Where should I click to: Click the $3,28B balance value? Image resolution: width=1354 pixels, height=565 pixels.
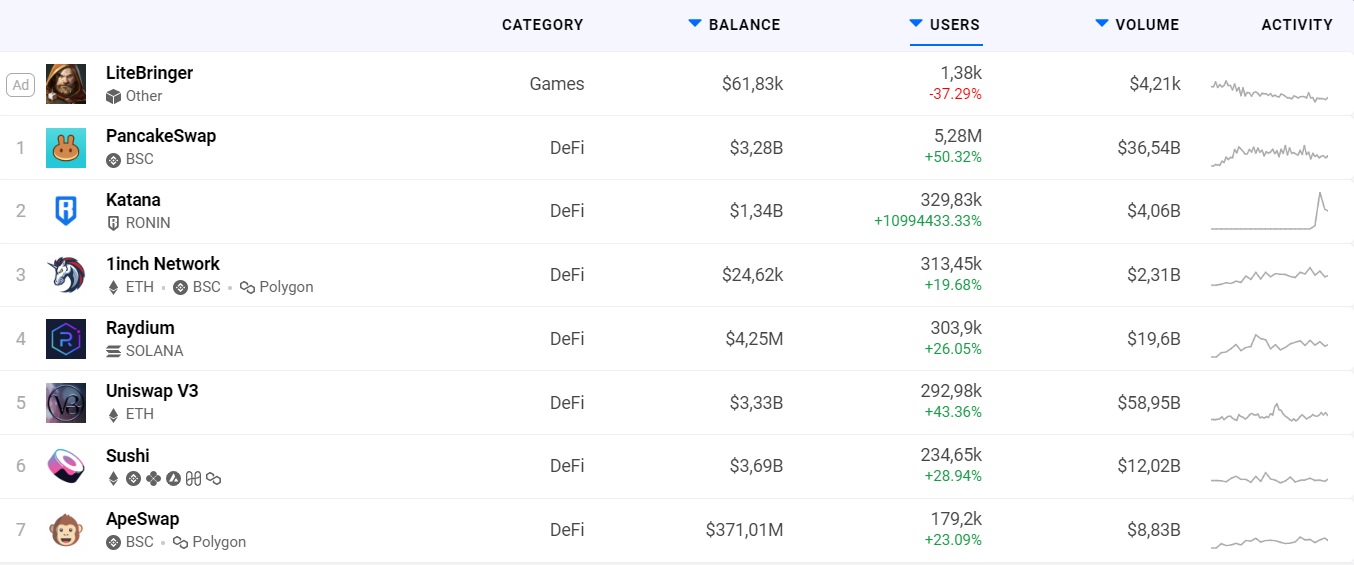756,148
